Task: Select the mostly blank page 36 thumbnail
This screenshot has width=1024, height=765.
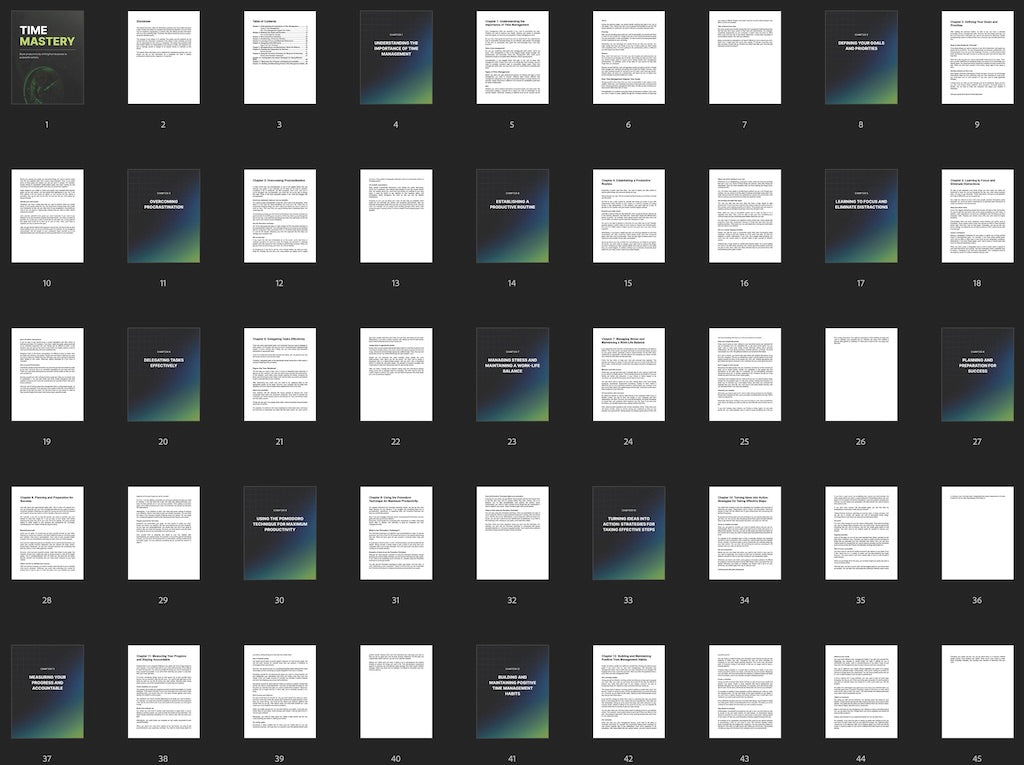Action: (977, 533)
